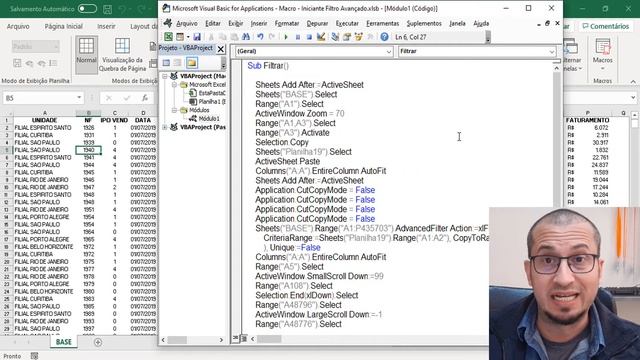Select Visualização da Quebra de Página view
The image size is (640, 360).
(122, 55)
